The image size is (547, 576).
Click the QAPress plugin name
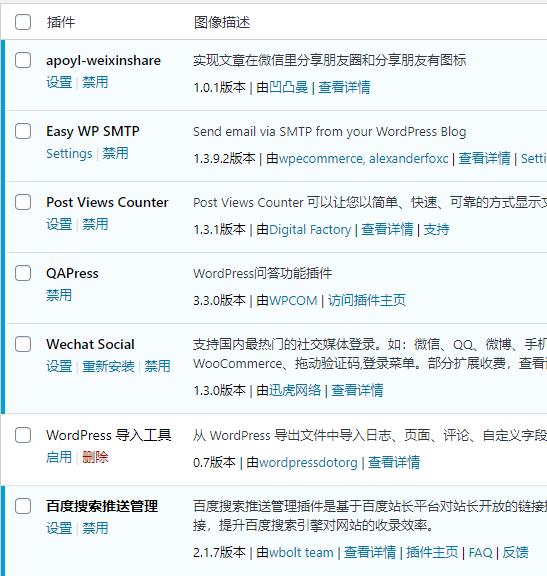72,273
